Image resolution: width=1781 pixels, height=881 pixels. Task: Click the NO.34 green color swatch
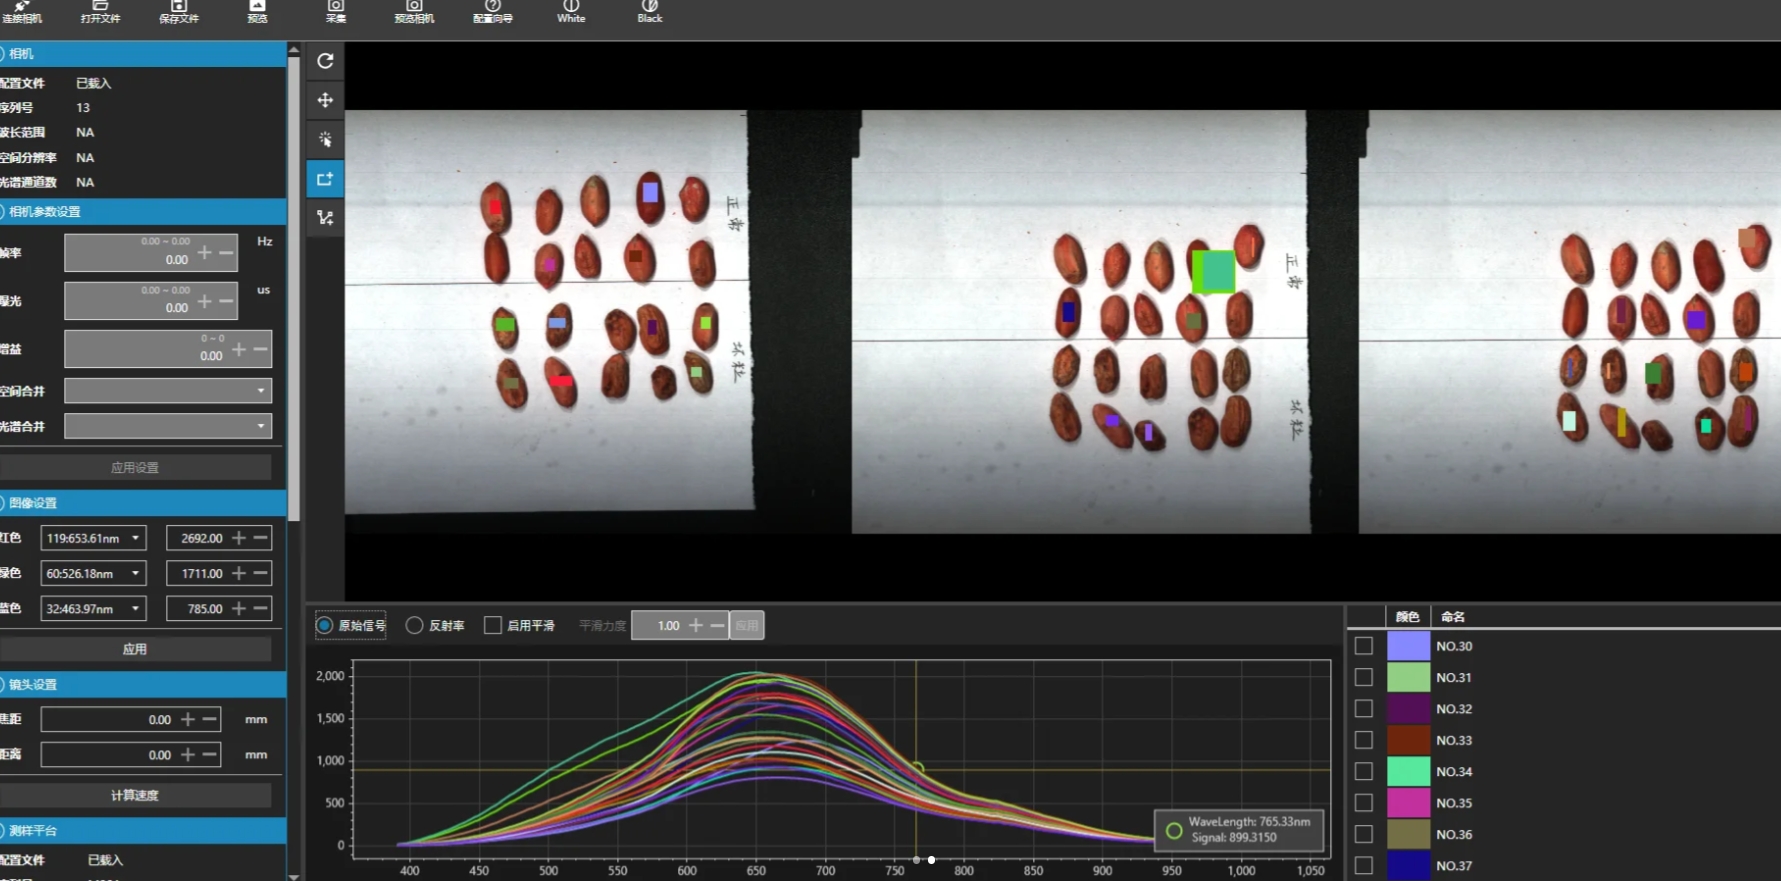[1408, 771]
